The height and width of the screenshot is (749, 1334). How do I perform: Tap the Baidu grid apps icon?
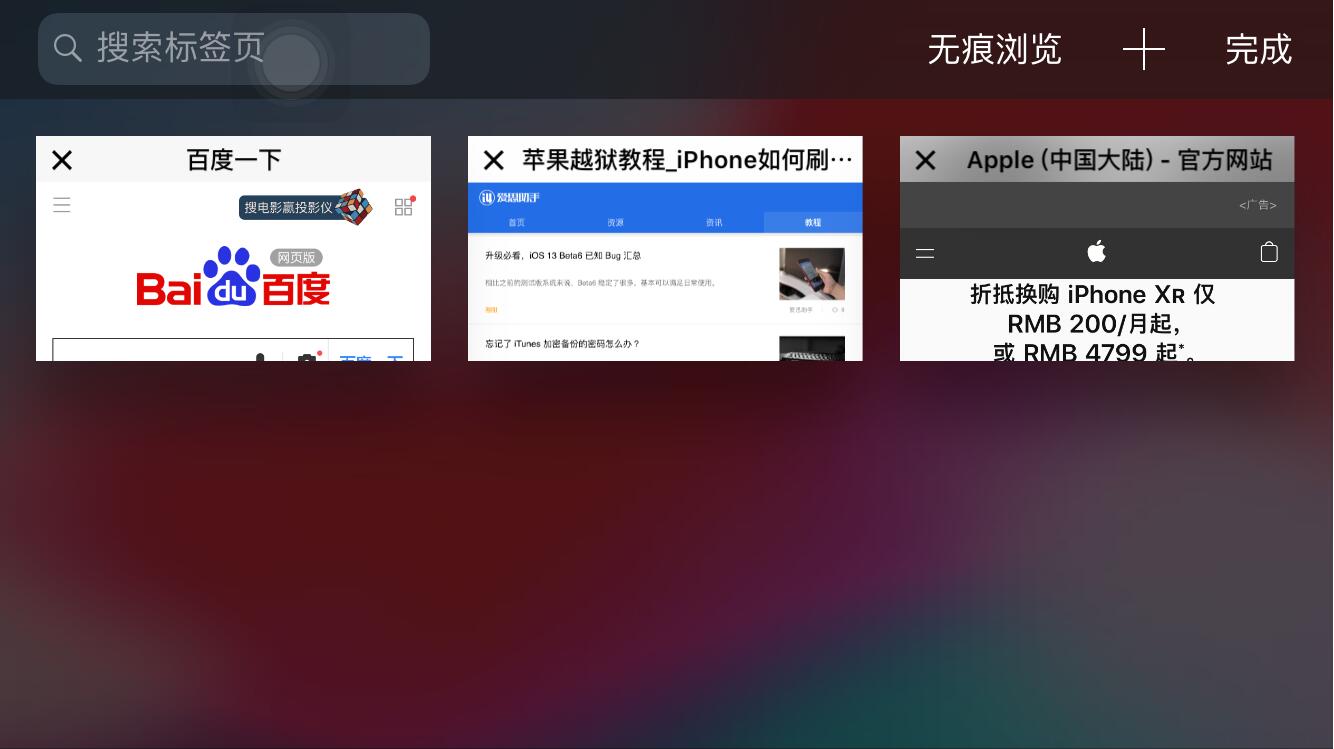click(x=404, y=206)
